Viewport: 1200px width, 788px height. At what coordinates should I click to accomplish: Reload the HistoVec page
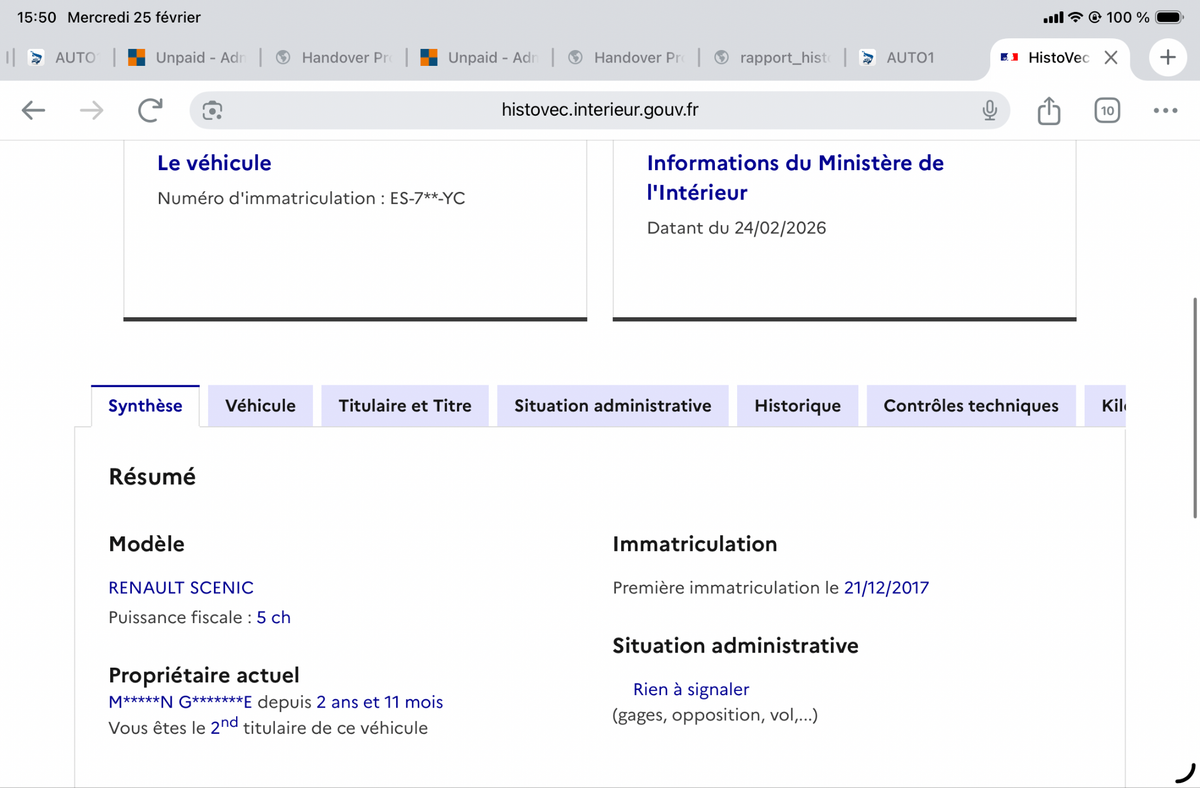[x=149, y=110]
